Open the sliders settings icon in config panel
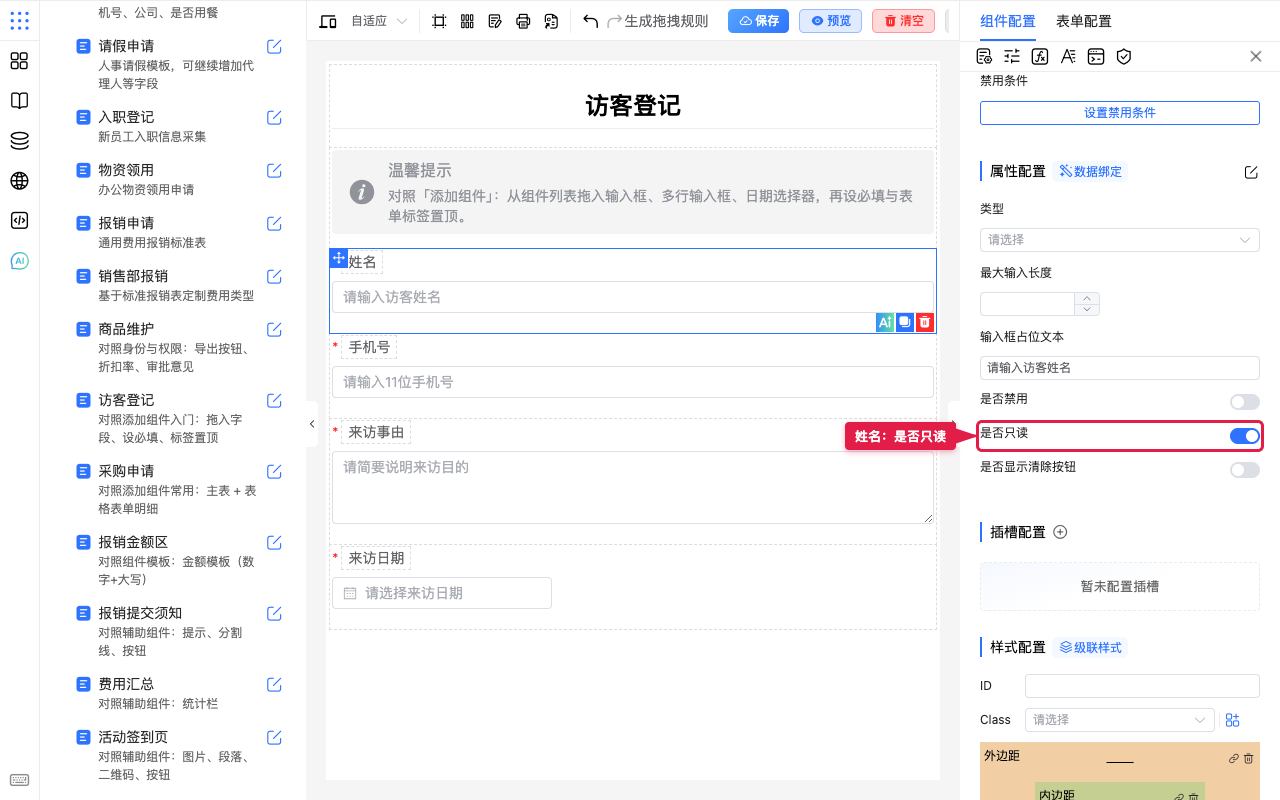 1012,56
